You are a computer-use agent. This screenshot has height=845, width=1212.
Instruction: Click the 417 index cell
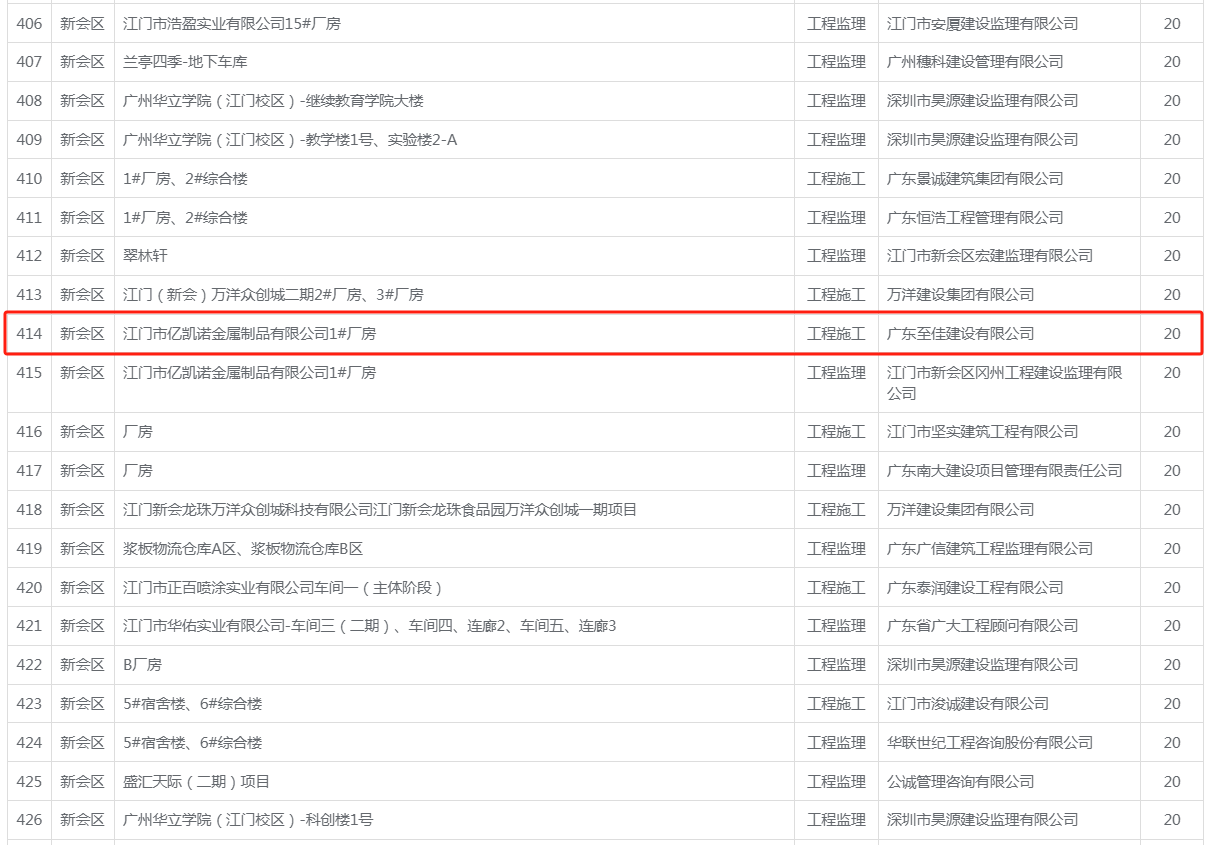(29, 471)
